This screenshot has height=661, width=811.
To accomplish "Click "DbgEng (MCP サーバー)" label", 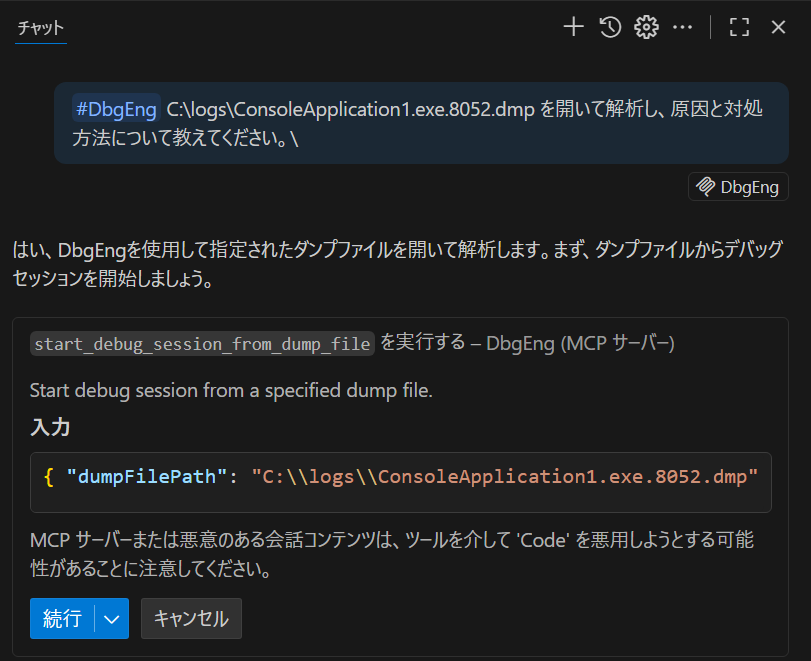I will pyautogui.click(x=580, y=343).
